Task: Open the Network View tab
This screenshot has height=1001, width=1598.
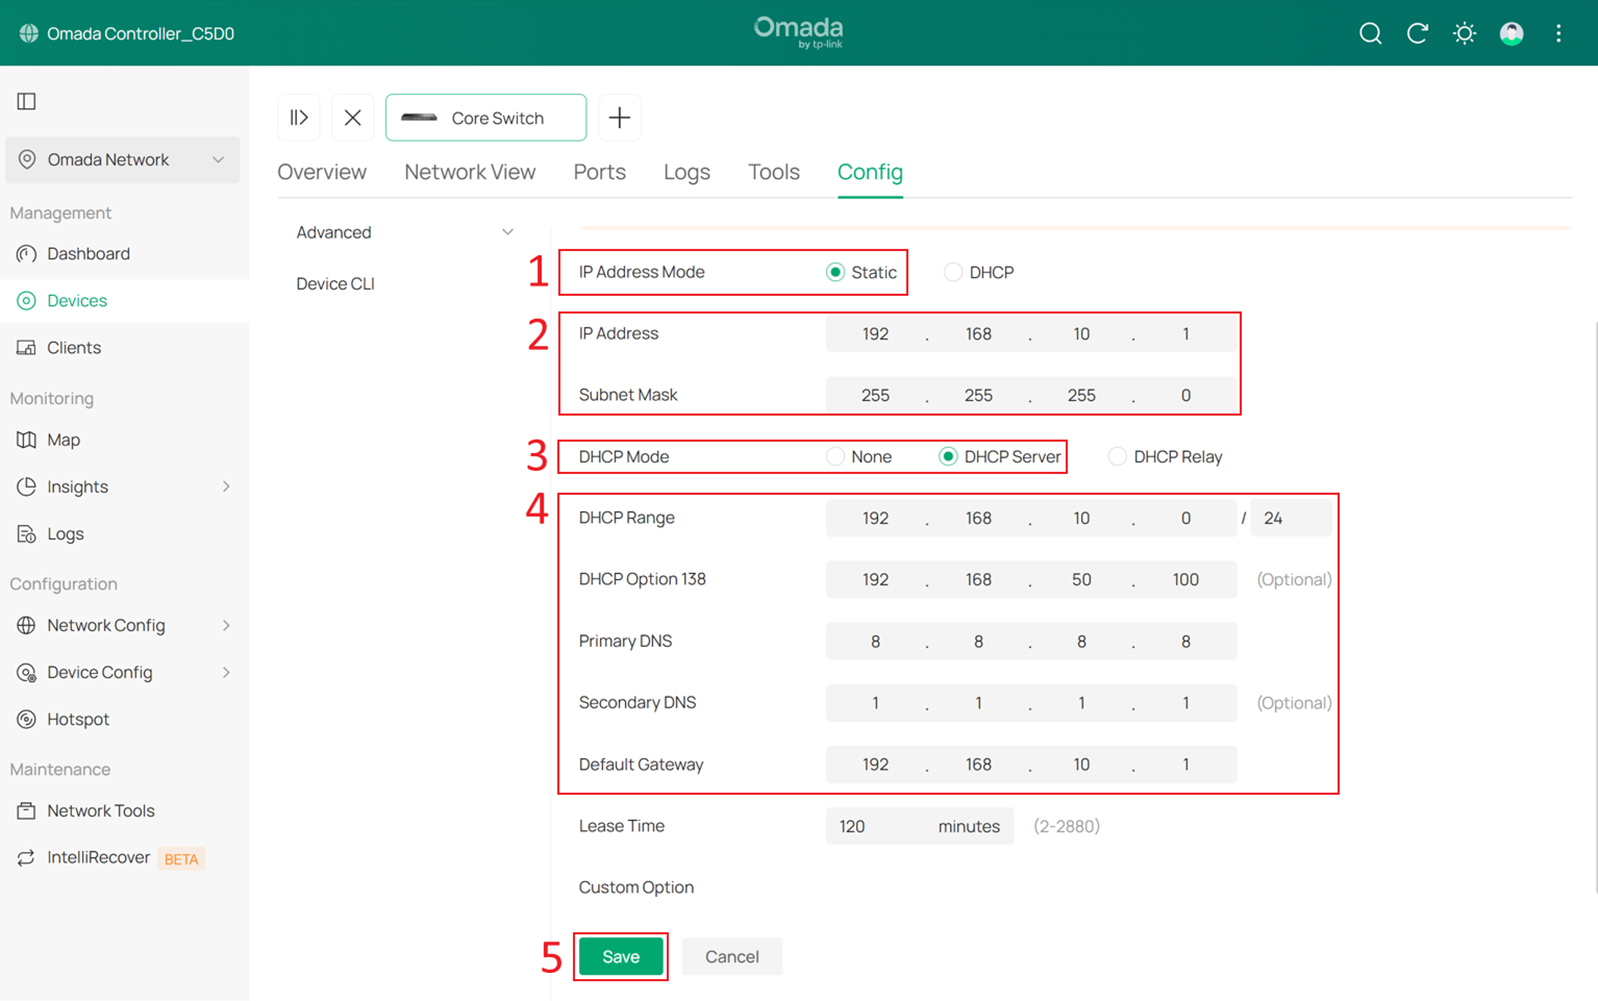Action: tap(470, 172)
